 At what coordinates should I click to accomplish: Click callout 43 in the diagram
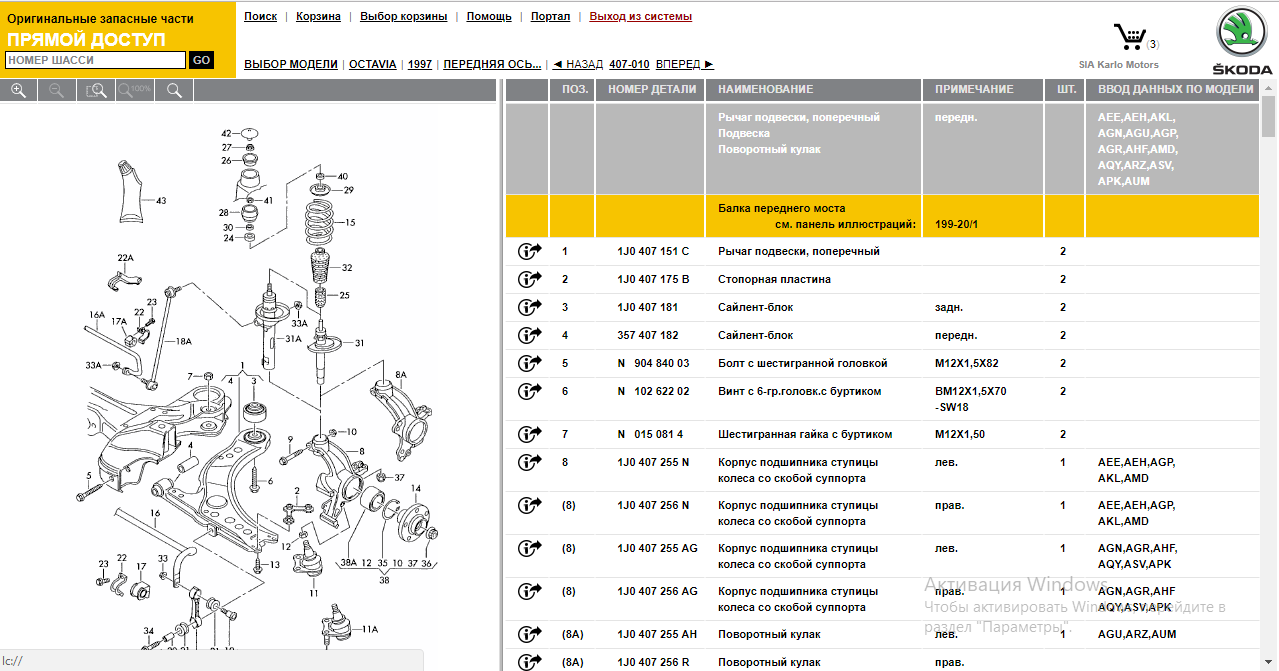click(x=160, y=200)
